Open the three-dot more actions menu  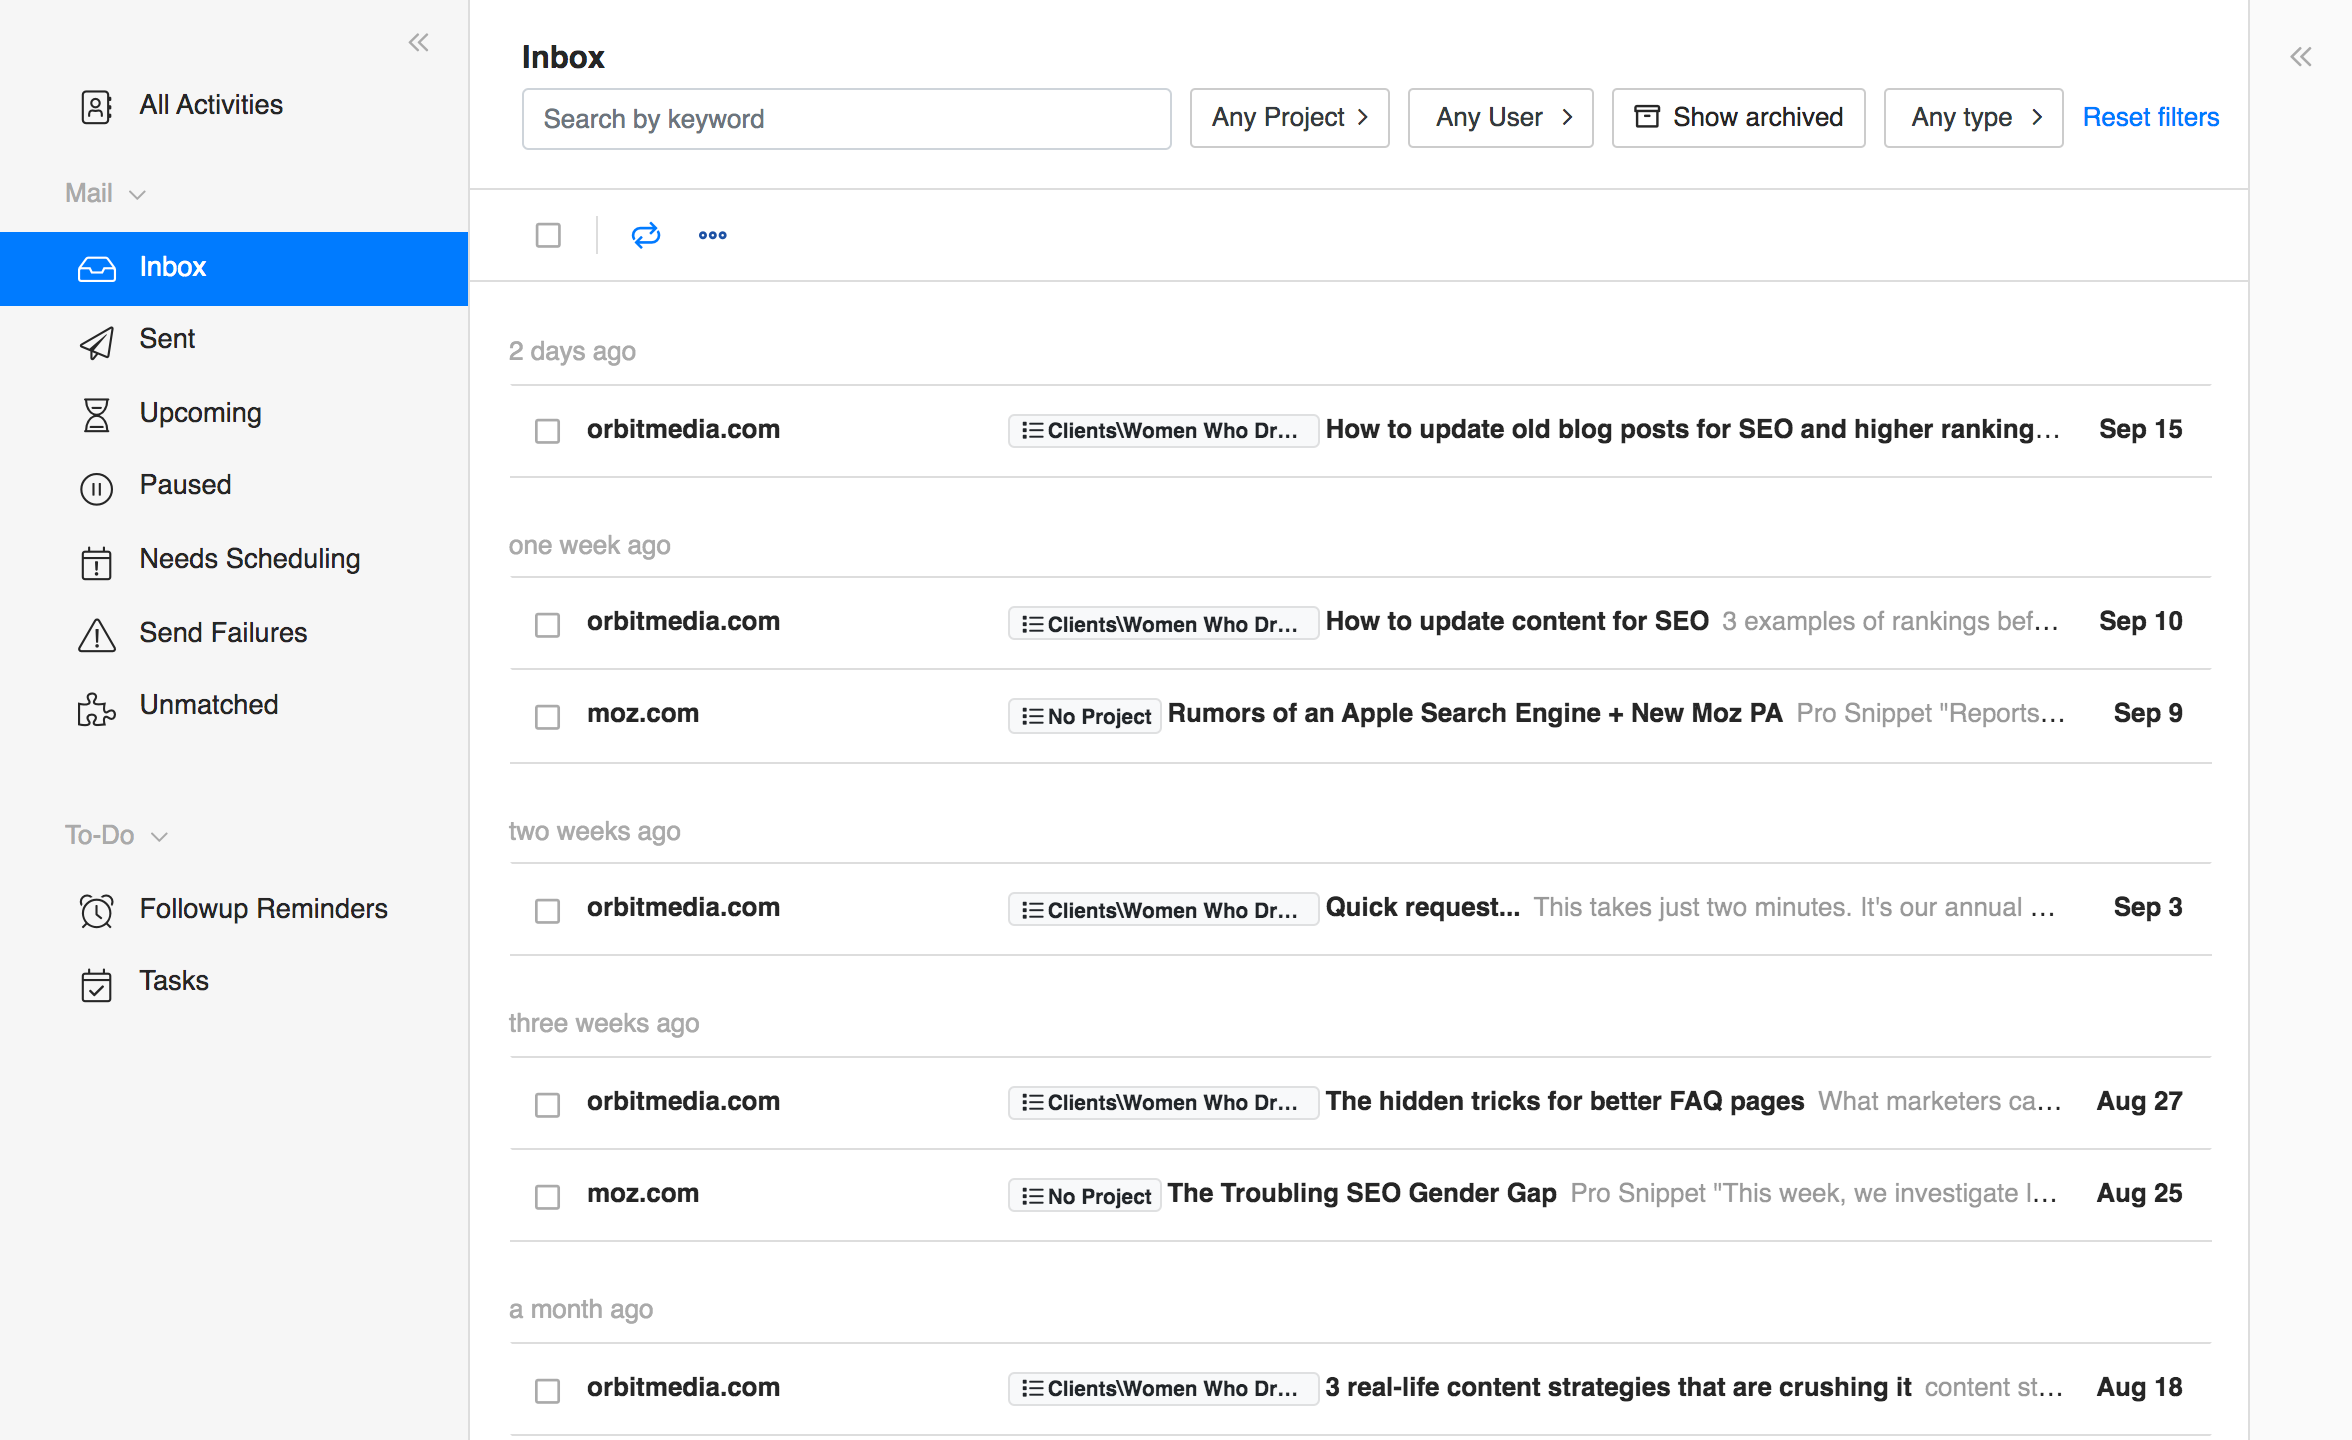click(712, 235)
